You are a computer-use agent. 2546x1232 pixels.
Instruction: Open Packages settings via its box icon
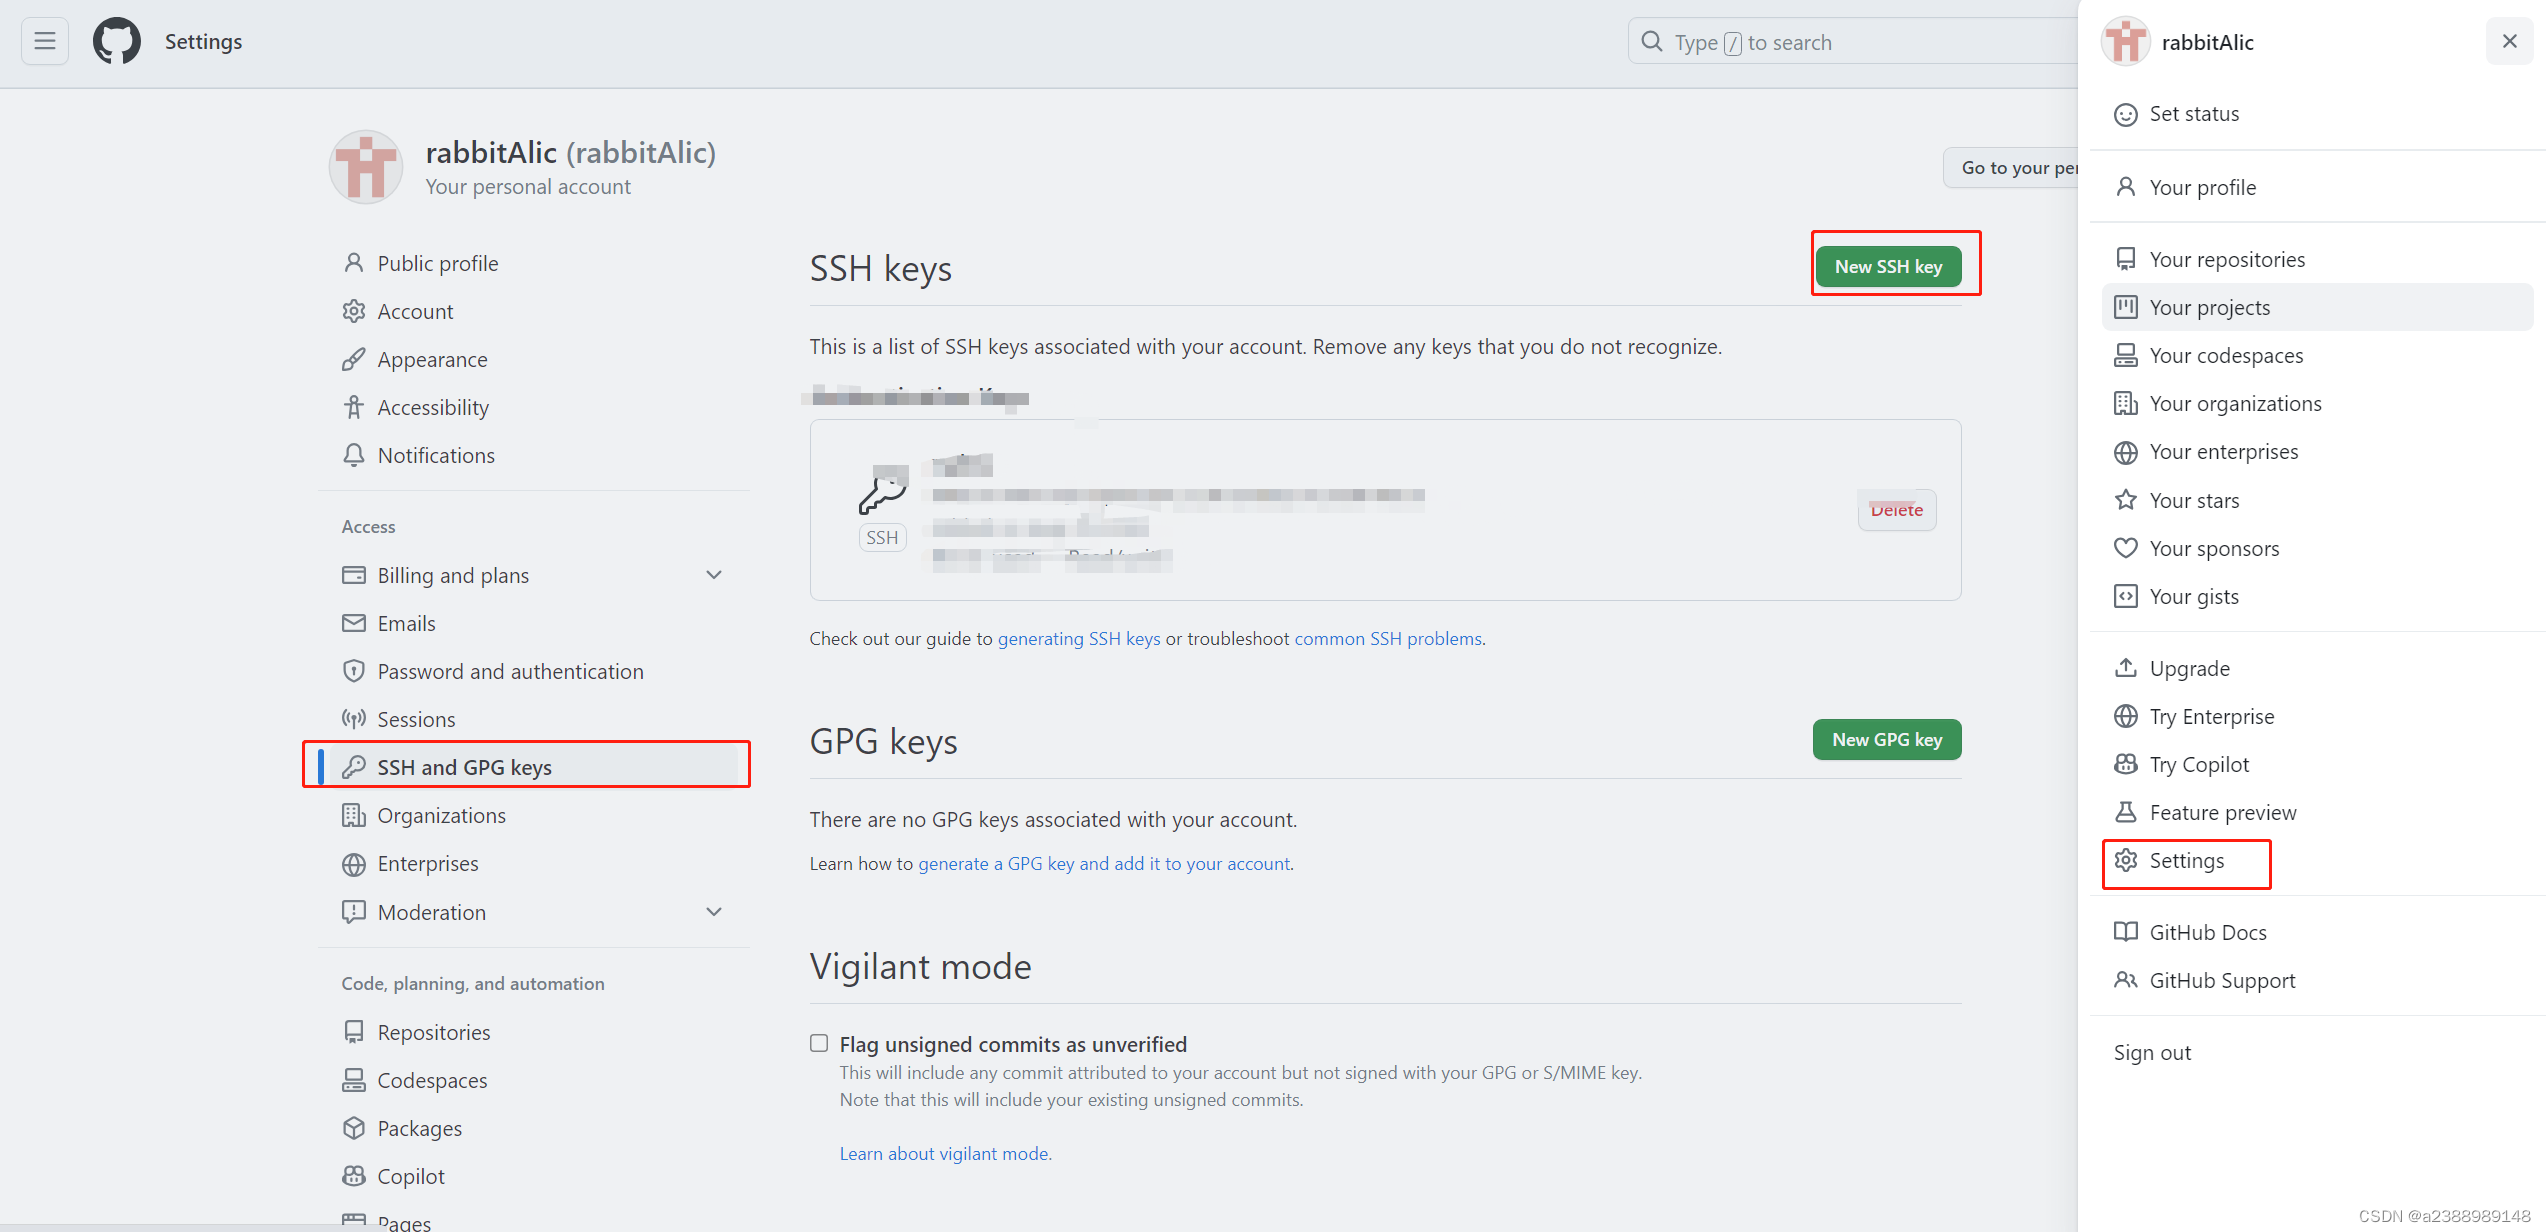click(x=355, y=1128)
